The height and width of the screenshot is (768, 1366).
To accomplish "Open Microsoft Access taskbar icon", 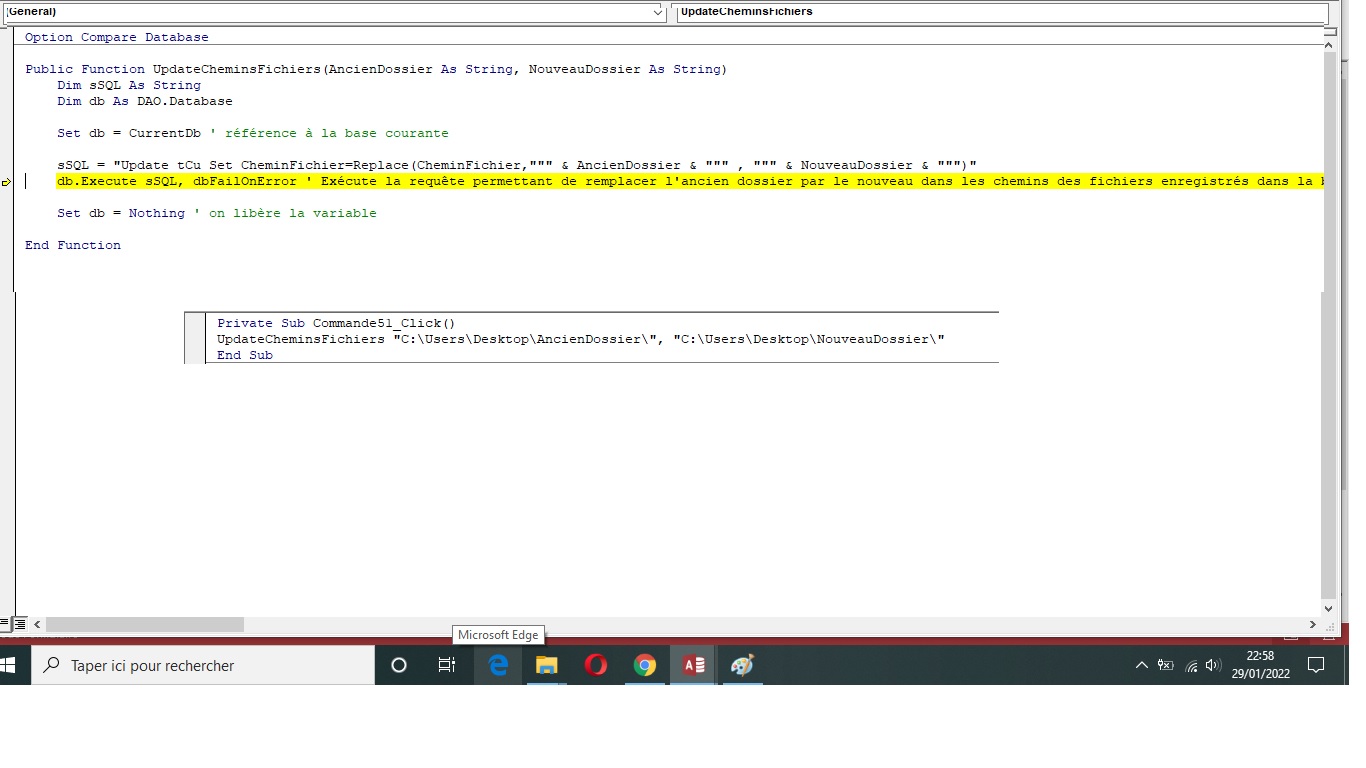I will (693, 665).
